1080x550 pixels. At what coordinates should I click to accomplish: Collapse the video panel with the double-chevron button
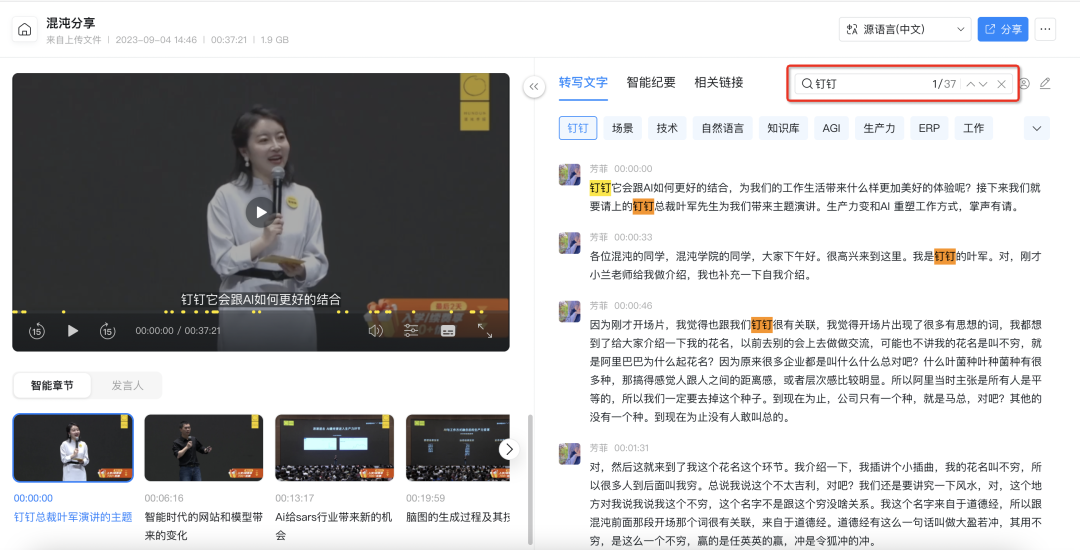[x=534, y=87]
